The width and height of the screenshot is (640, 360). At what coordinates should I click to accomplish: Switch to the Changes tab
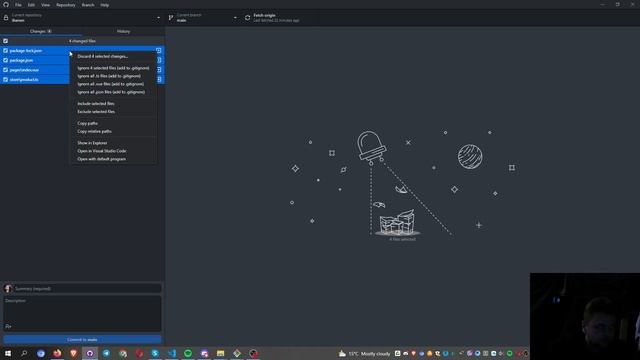coord(41,31)
